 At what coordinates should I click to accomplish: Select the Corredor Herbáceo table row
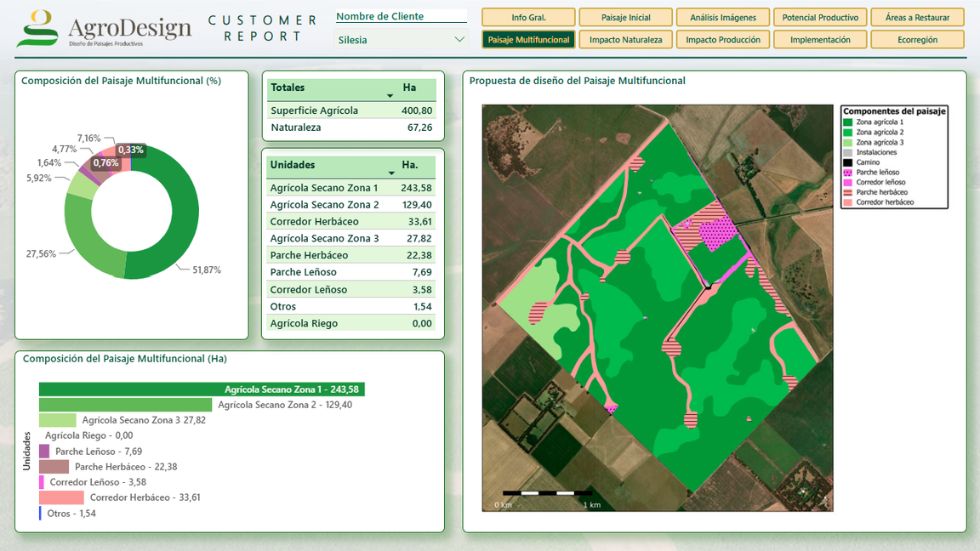(x=351, y=221)
